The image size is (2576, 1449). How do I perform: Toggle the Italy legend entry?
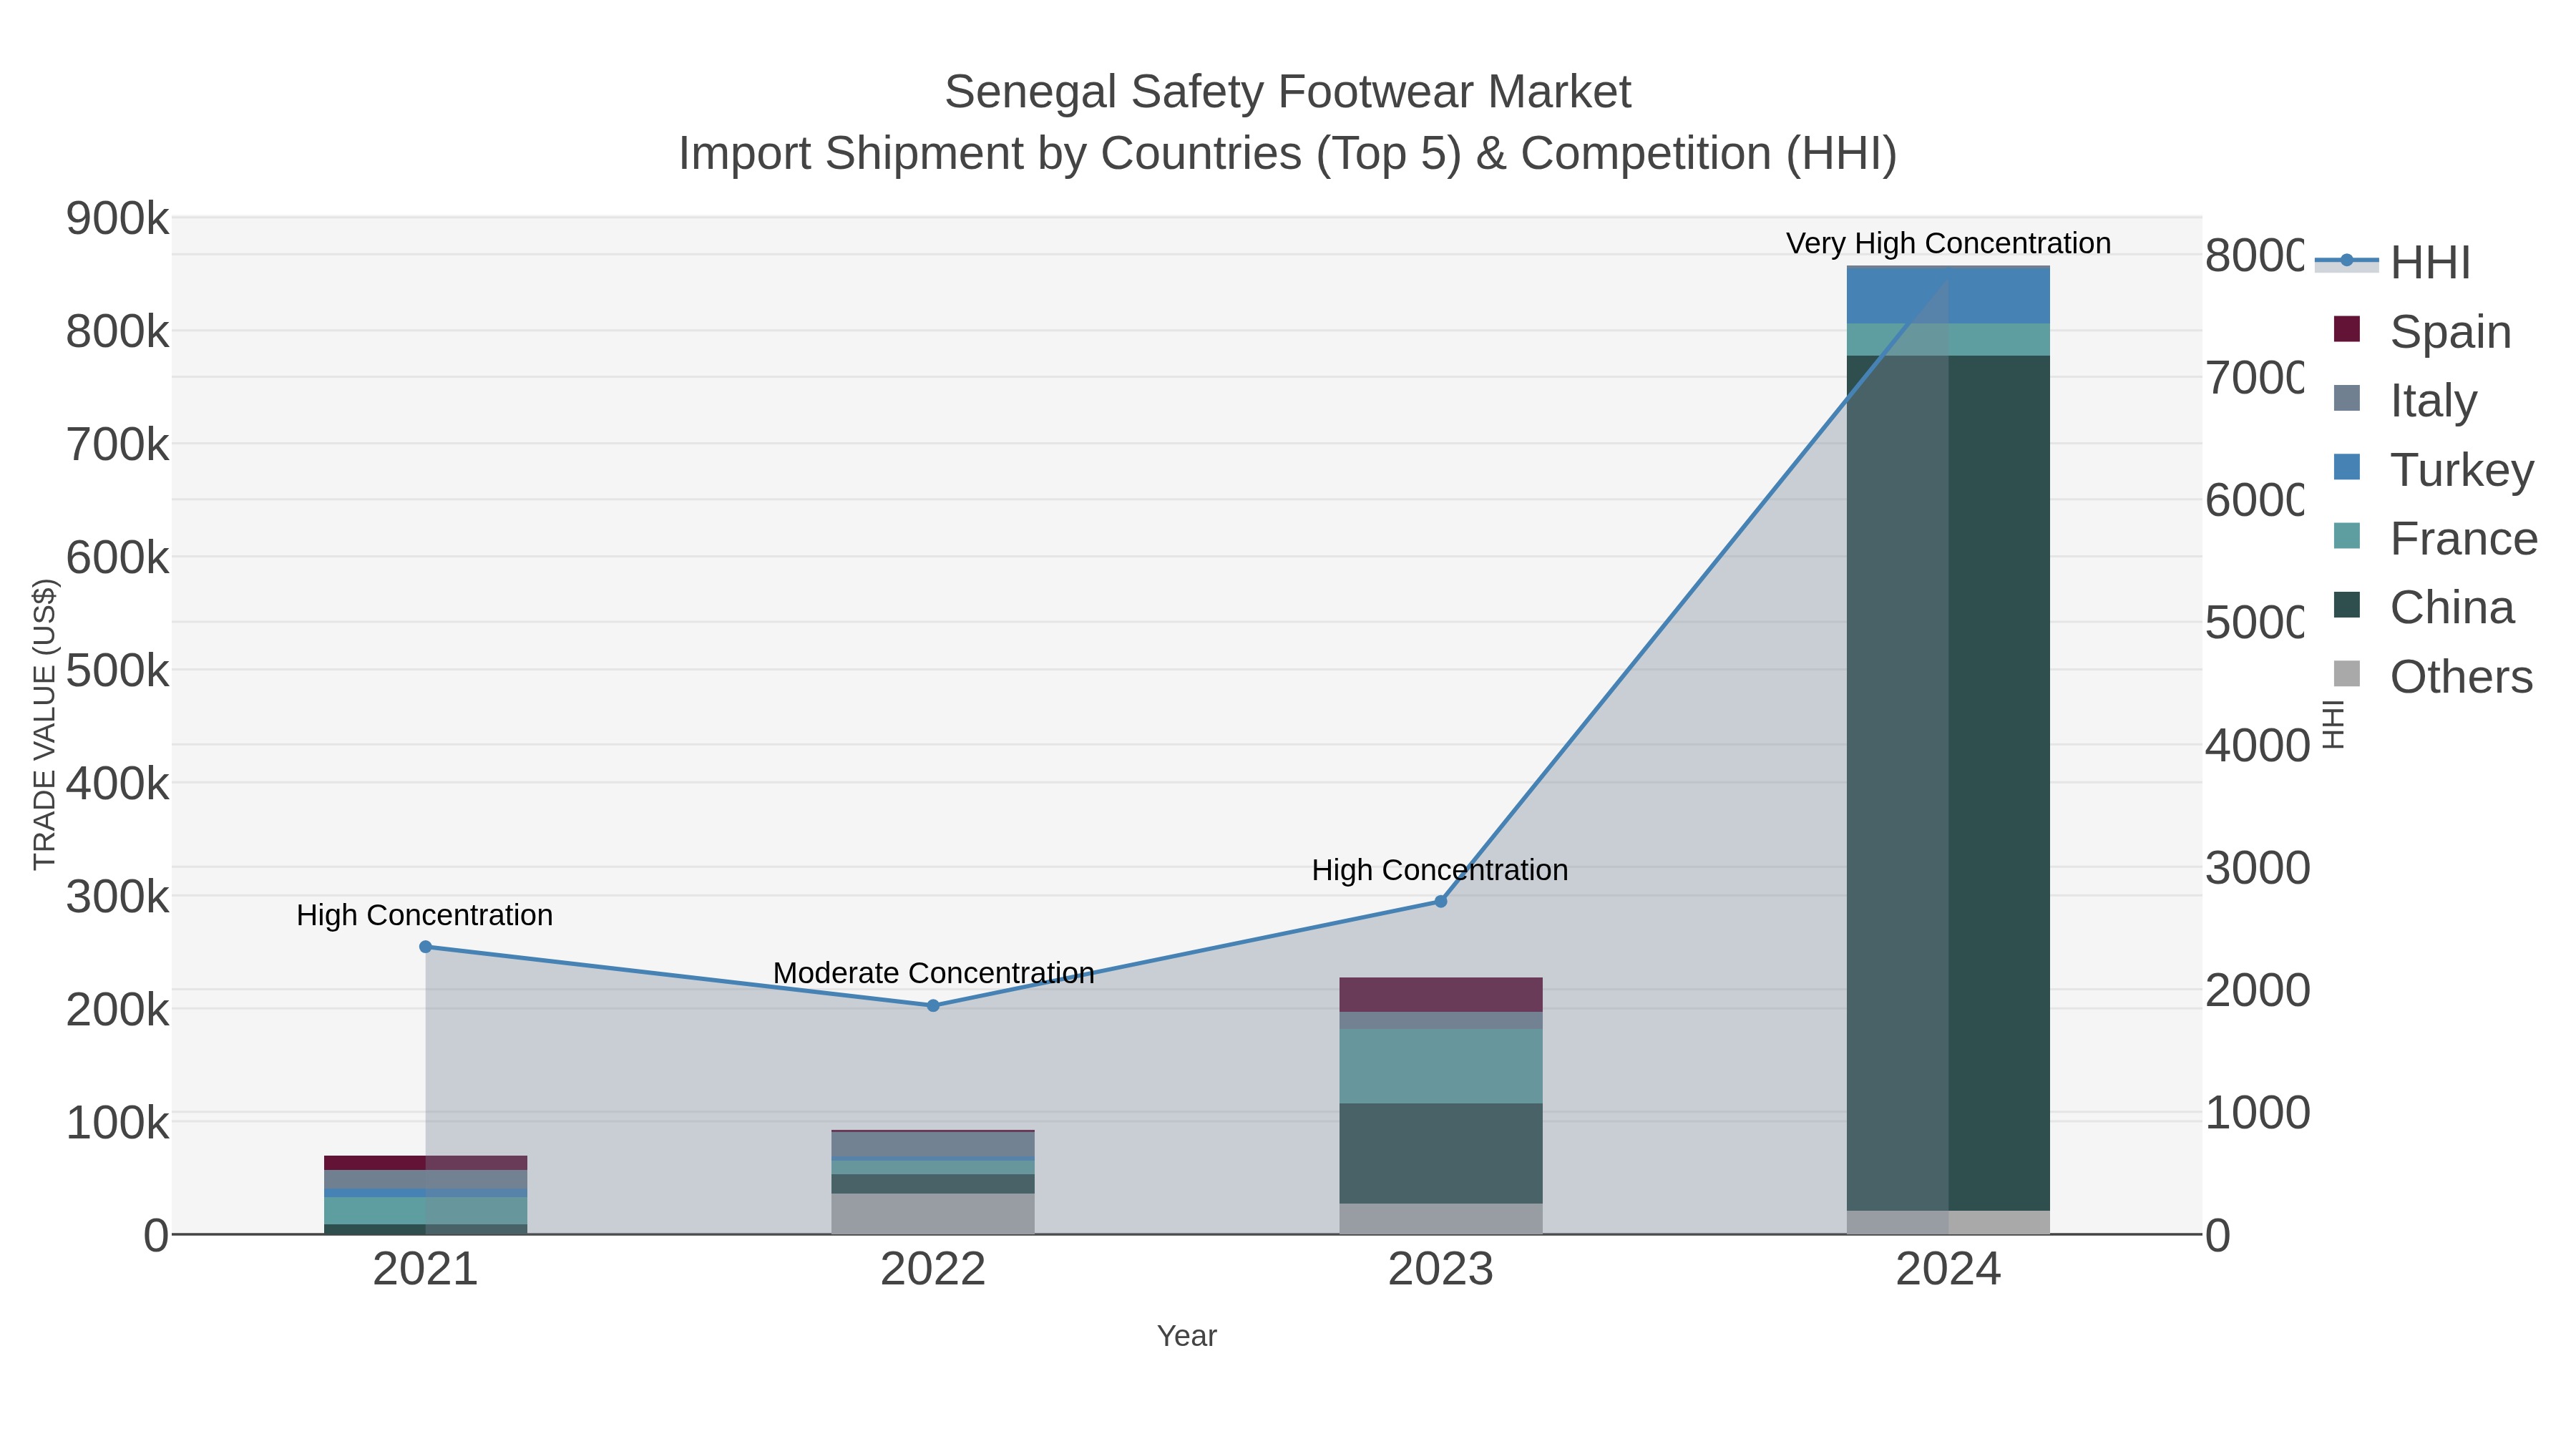coord(2405,400)
